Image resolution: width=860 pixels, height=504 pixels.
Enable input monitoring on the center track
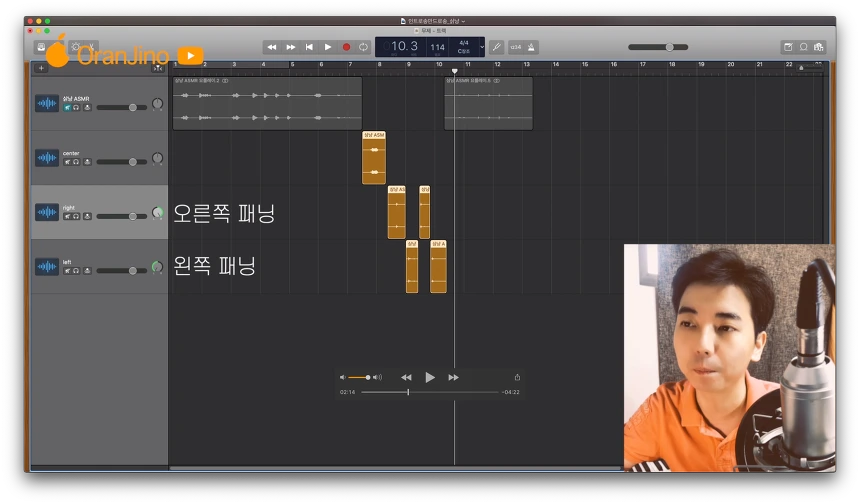(87, 162)
